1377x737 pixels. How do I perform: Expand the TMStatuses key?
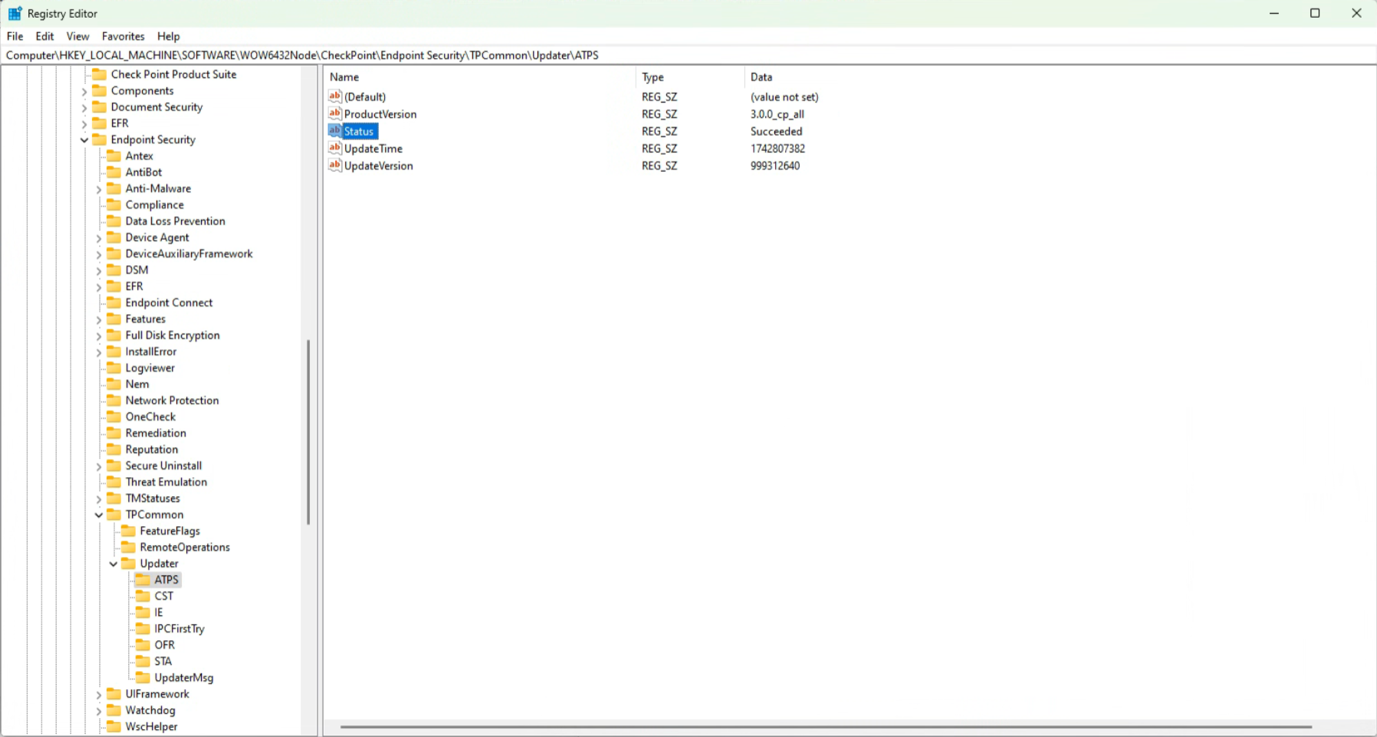[99, 499]
